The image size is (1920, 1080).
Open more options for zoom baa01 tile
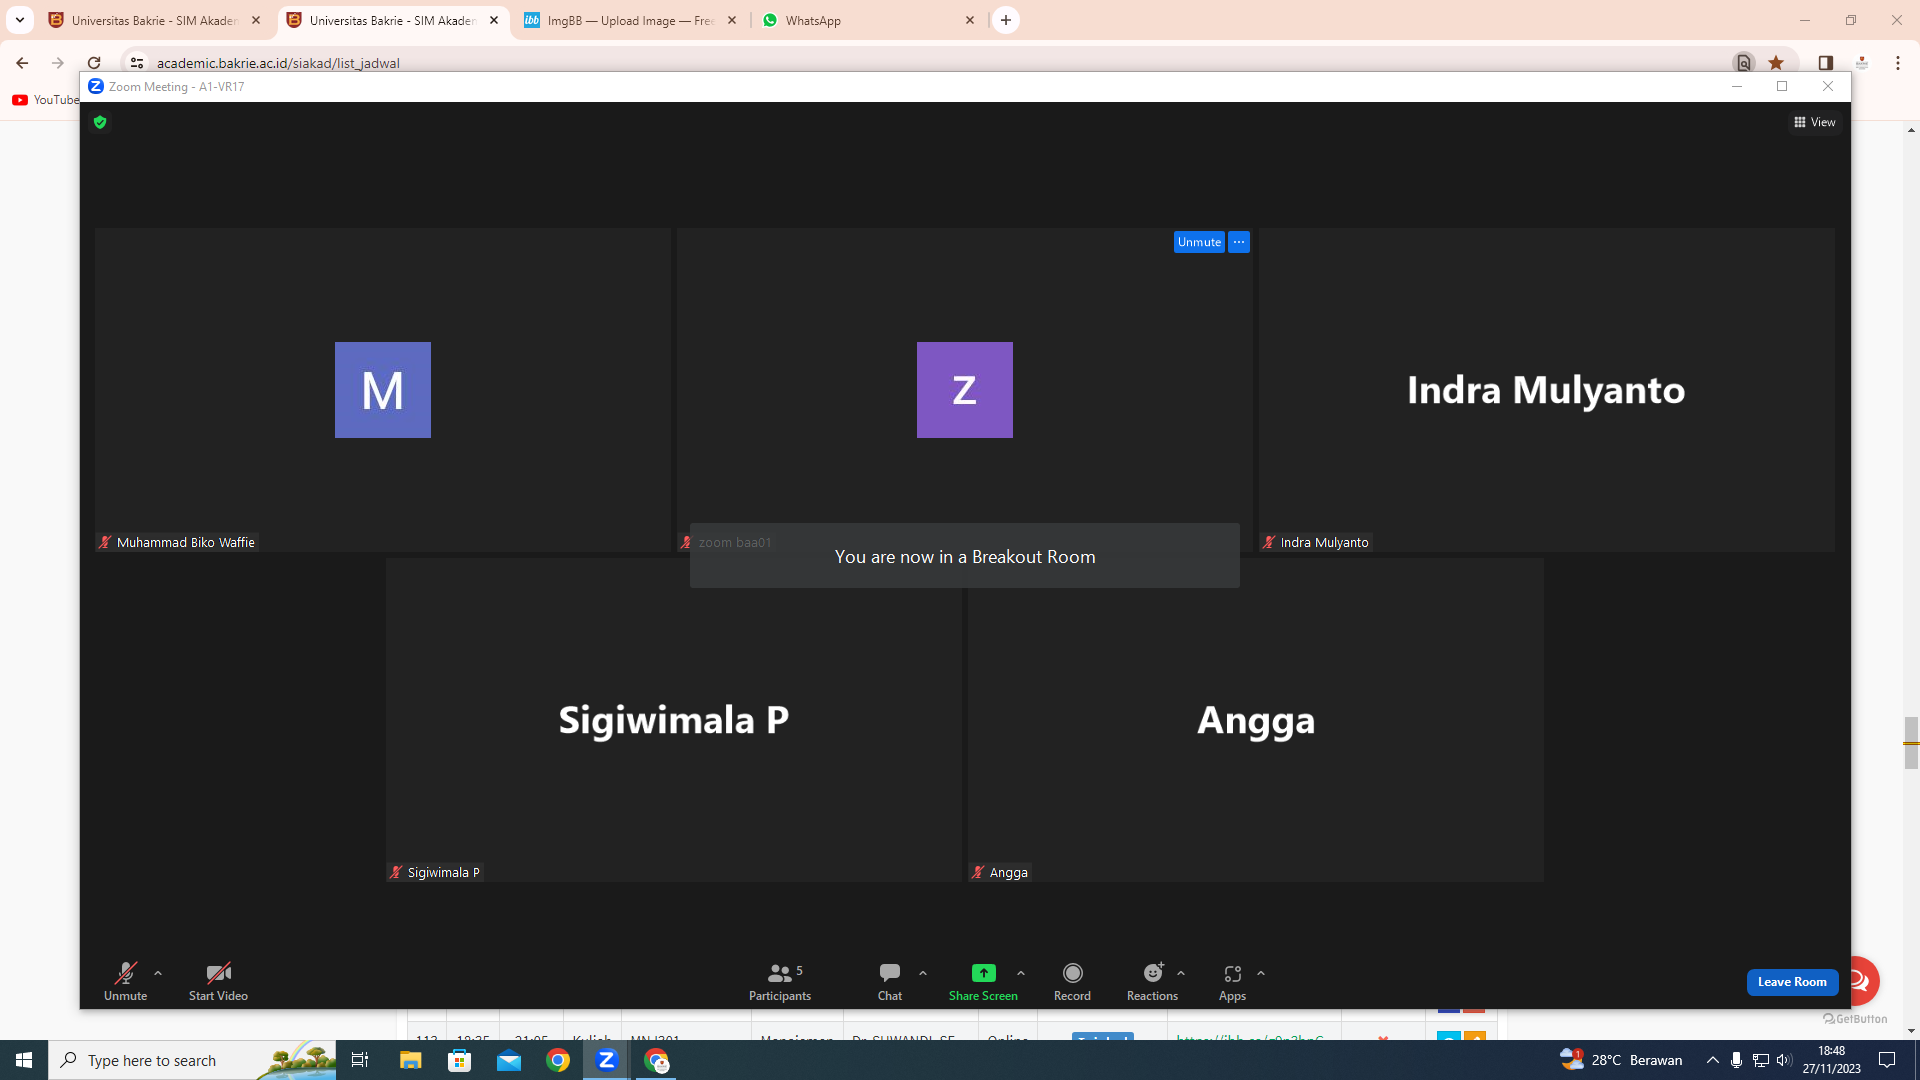1239,242
